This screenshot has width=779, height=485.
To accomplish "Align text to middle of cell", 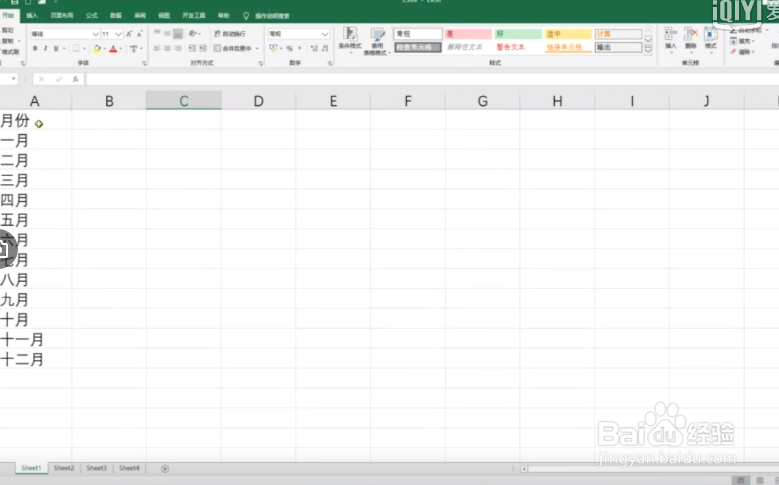I will [x=167, y=33].
